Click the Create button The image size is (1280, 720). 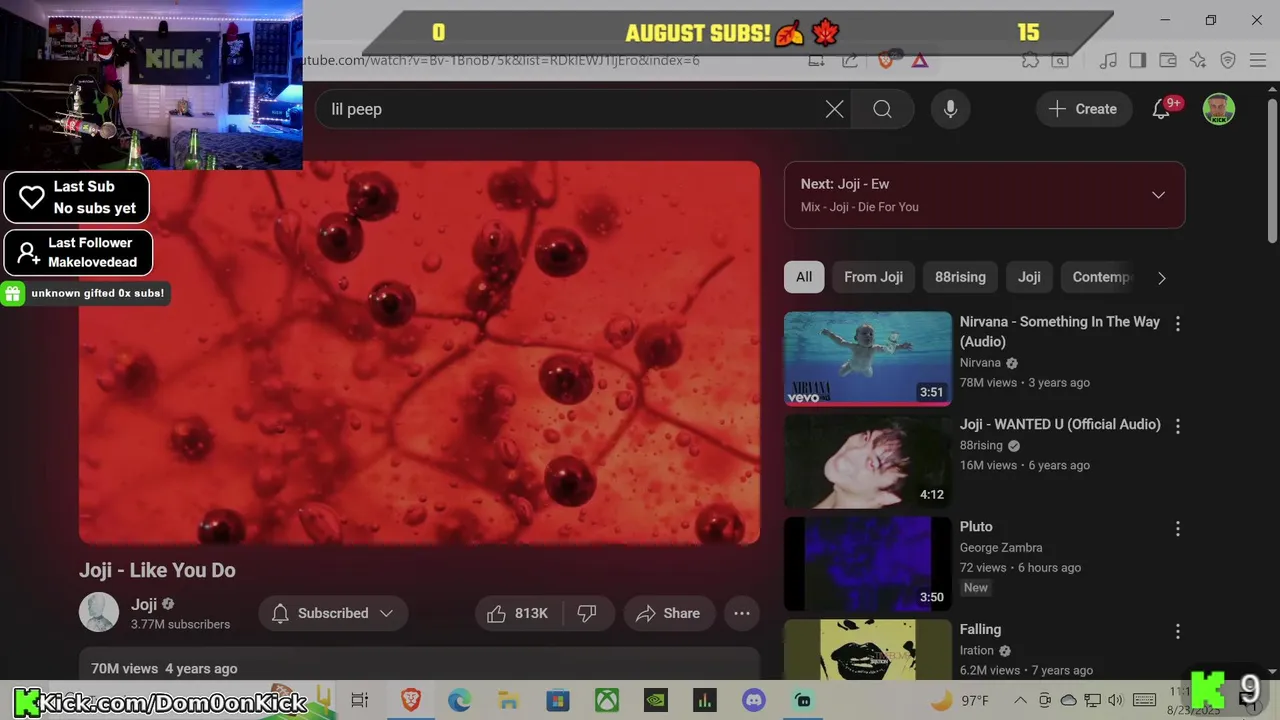pyautogui.click(x=1082, y=109)
